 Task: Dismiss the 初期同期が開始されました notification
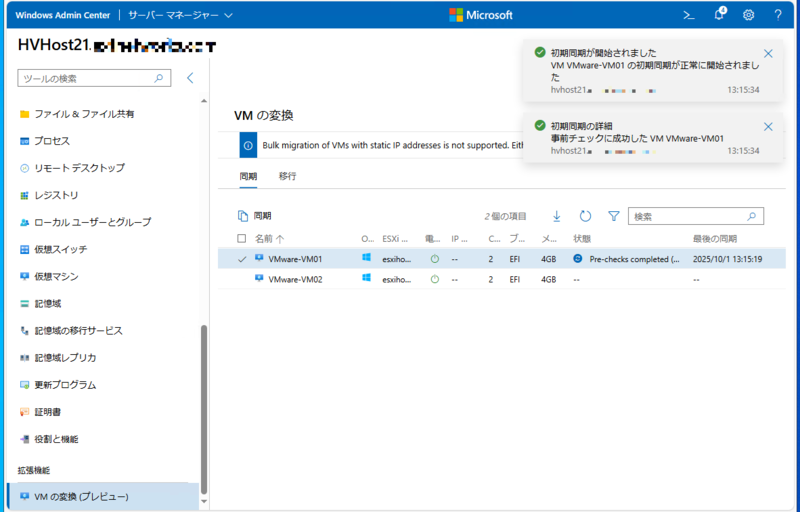click(x=768, y=54)
